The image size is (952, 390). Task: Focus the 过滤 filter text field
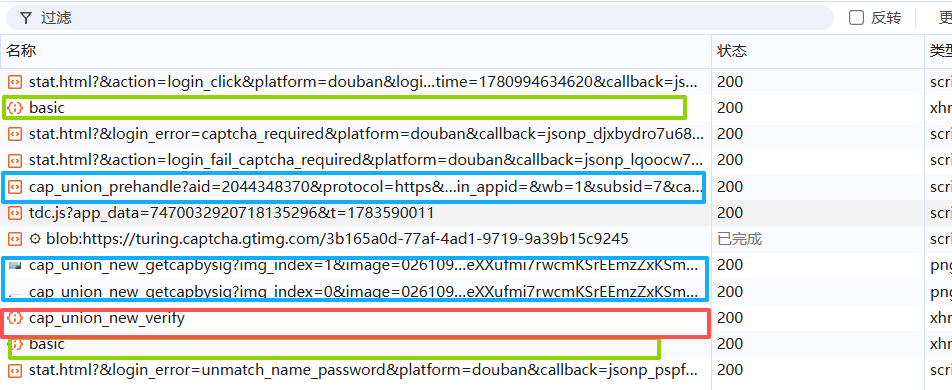(x=420, y=18)
